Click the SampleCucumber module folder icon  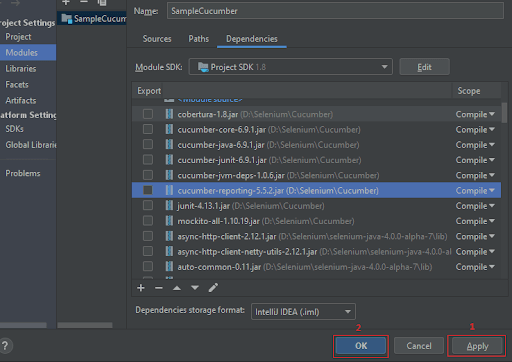click(x=67, y=19)
